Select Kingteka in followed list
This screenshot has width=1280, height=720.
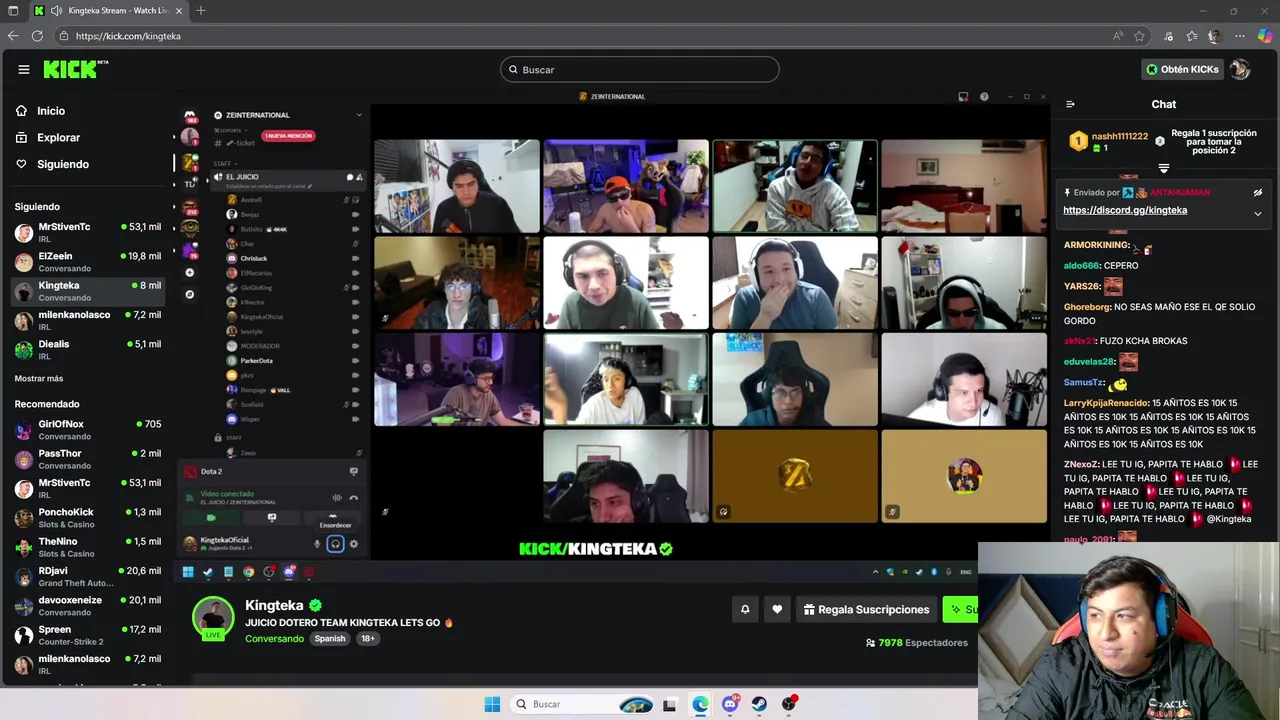coord(88,291)
